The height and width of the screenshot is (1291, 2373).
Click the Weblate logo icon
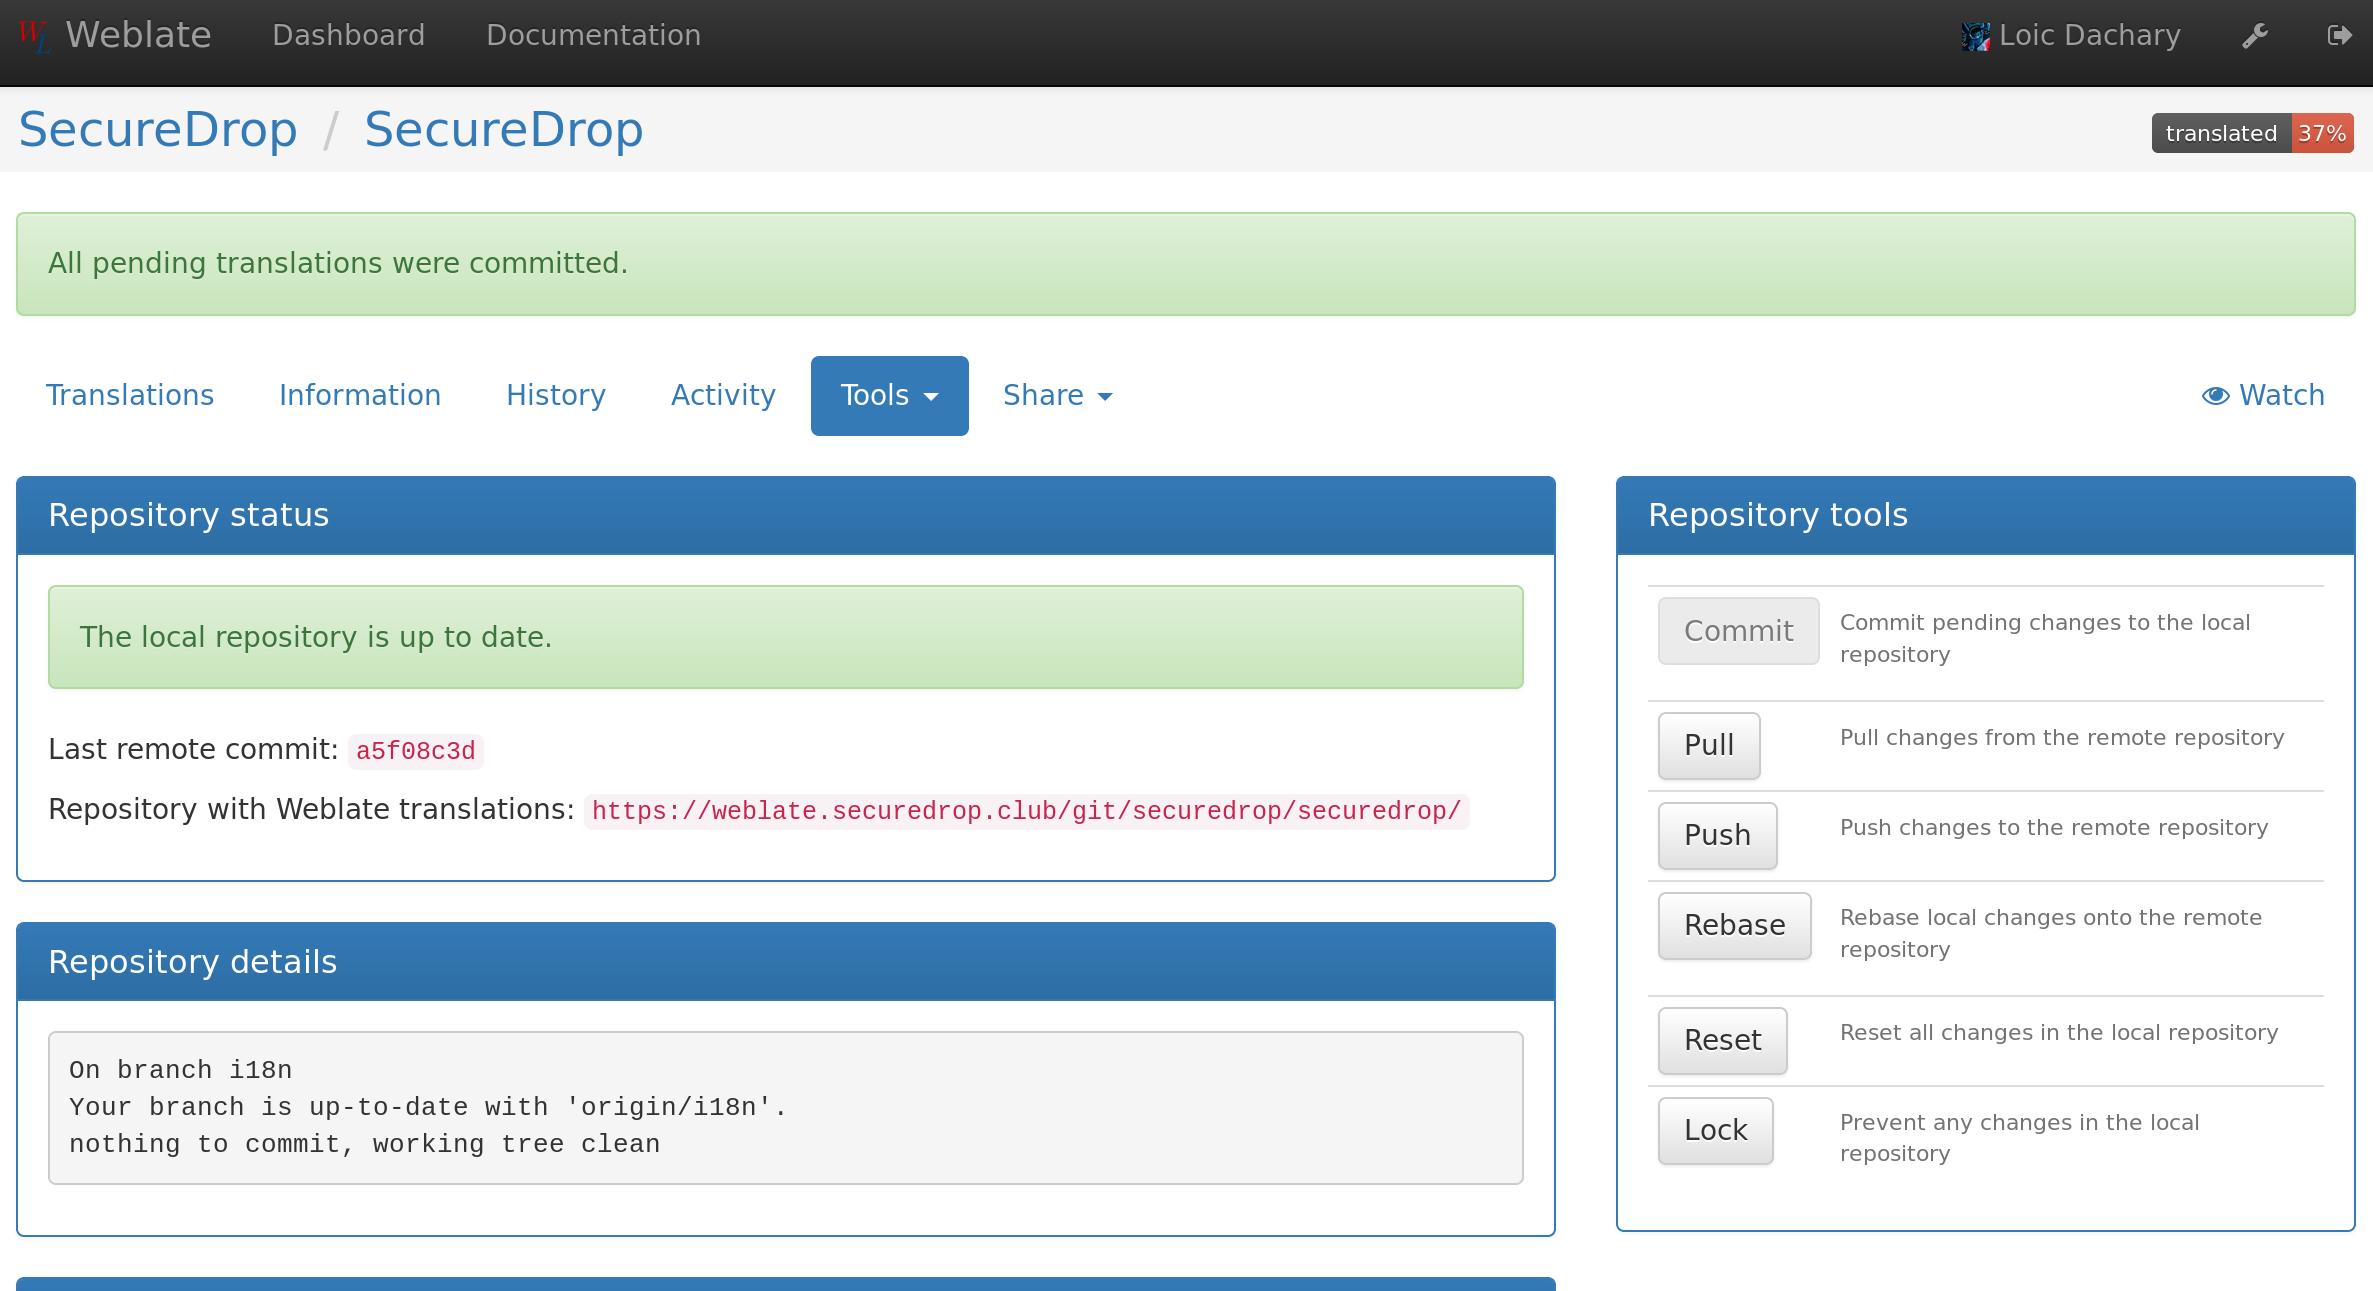(34, 36)
